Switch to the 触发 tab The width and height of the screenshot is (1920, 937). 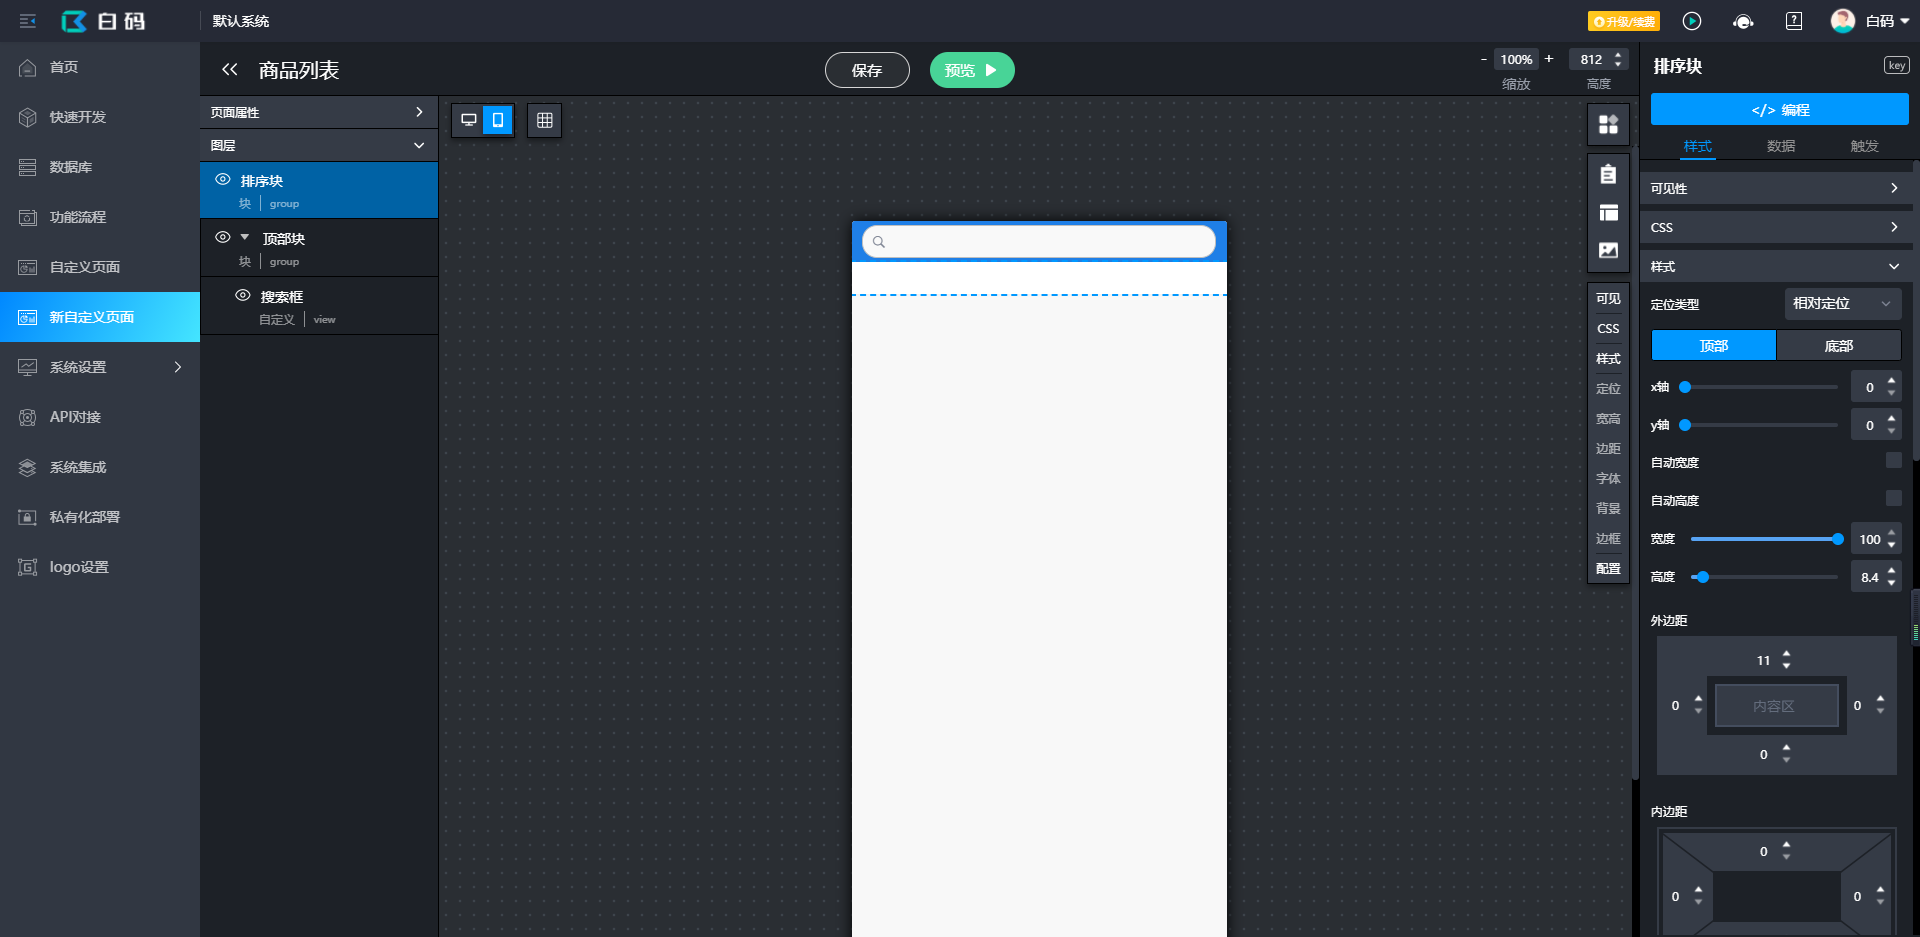coord(1864,146)
